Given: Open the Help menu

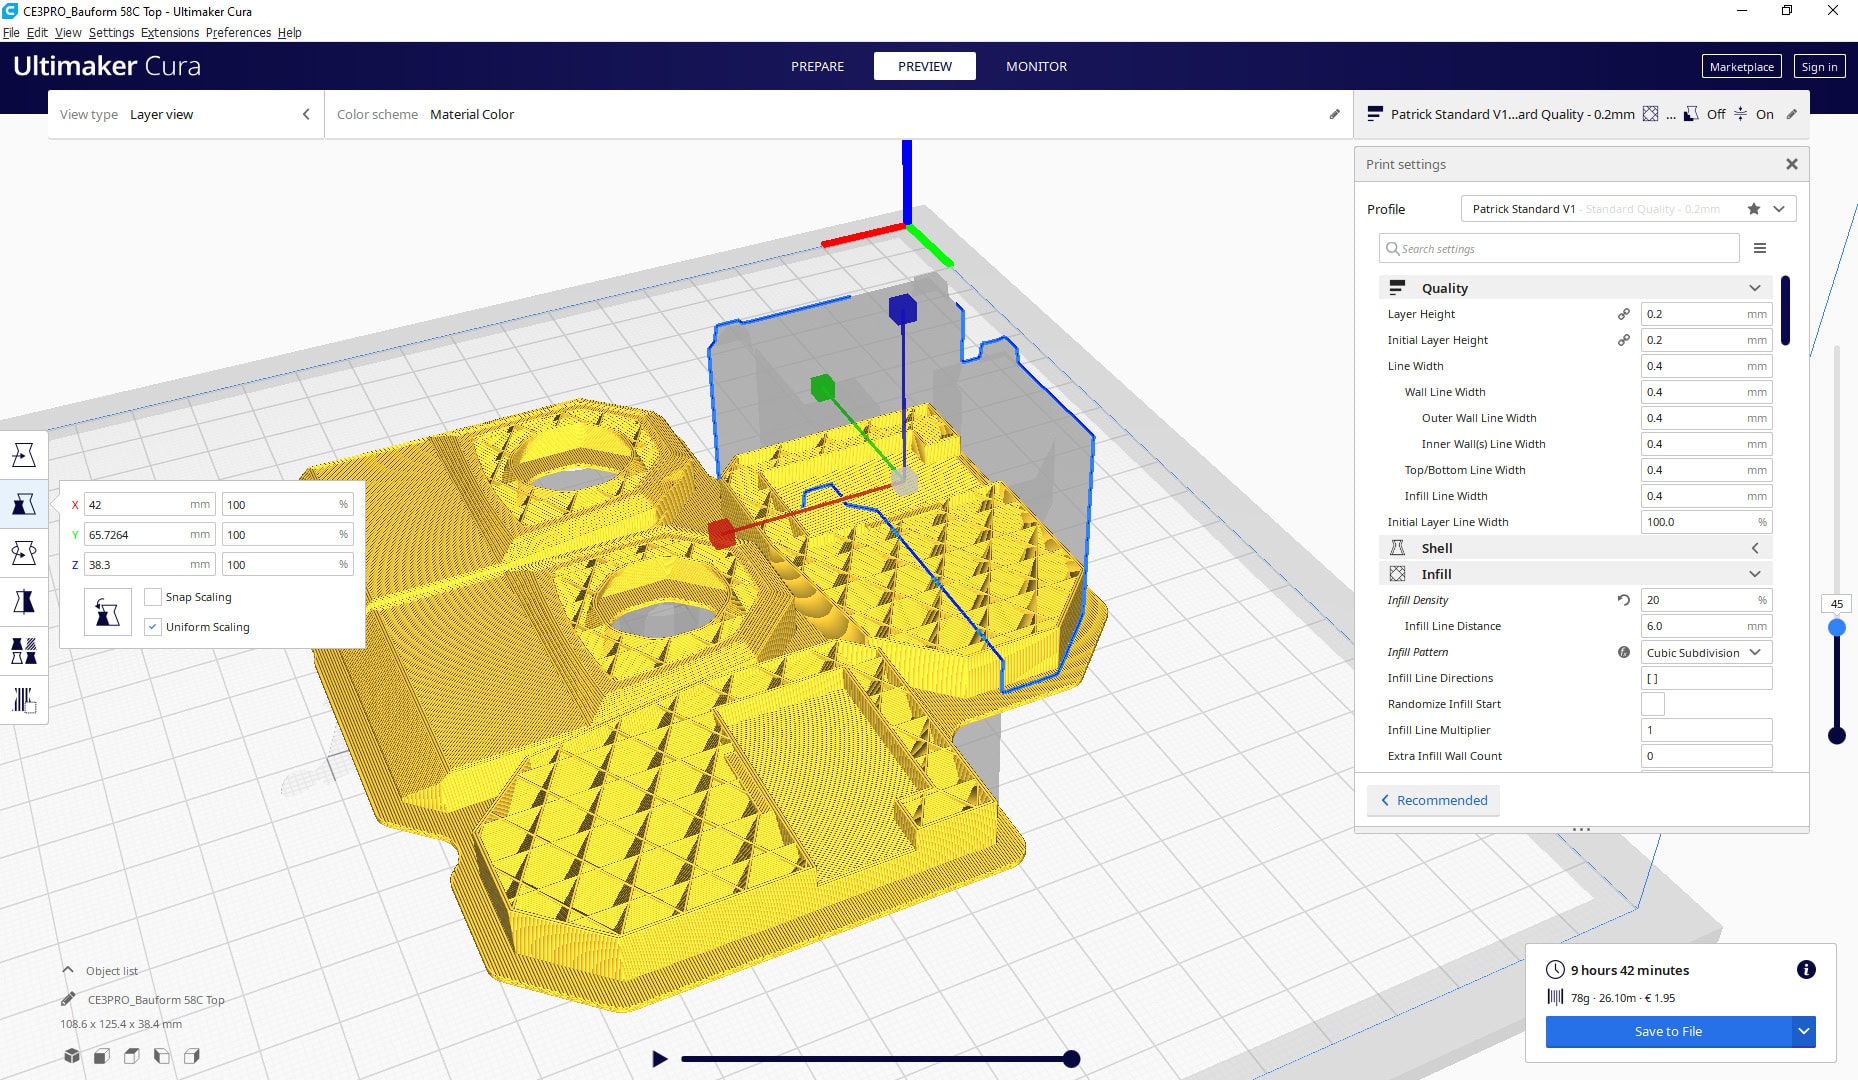Looking at the screenshot, I should 290,32.
